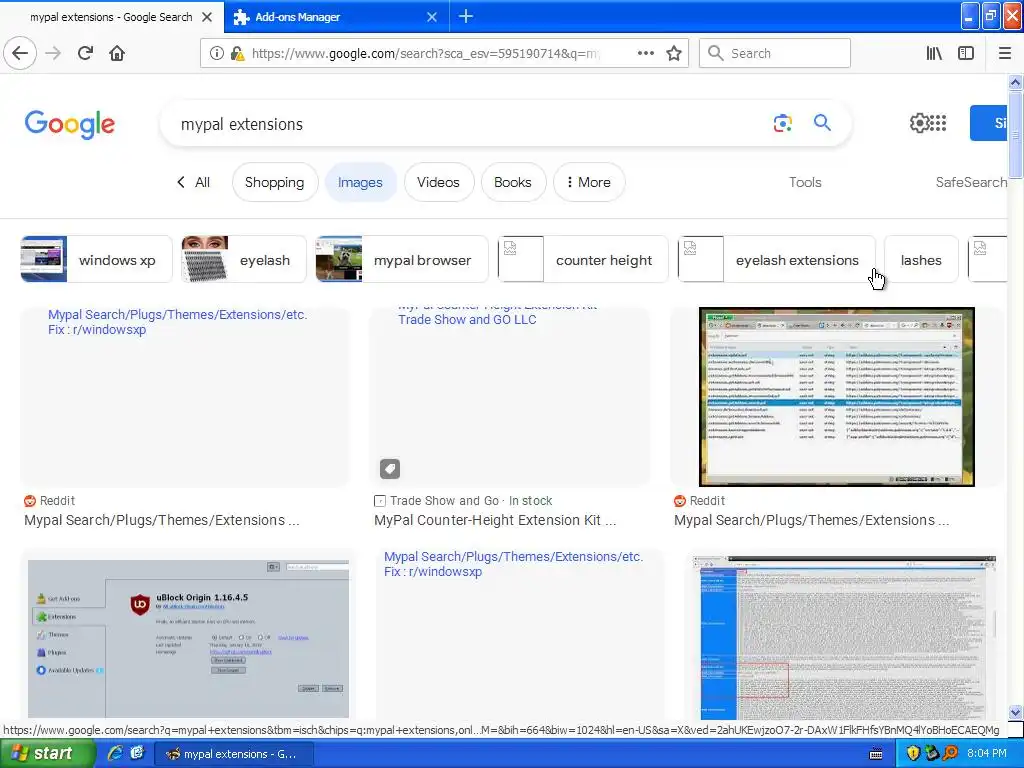This screenshot has width=1024, height=768.
Task: Click the blue magnifier search button
Action: pos(822,123)
